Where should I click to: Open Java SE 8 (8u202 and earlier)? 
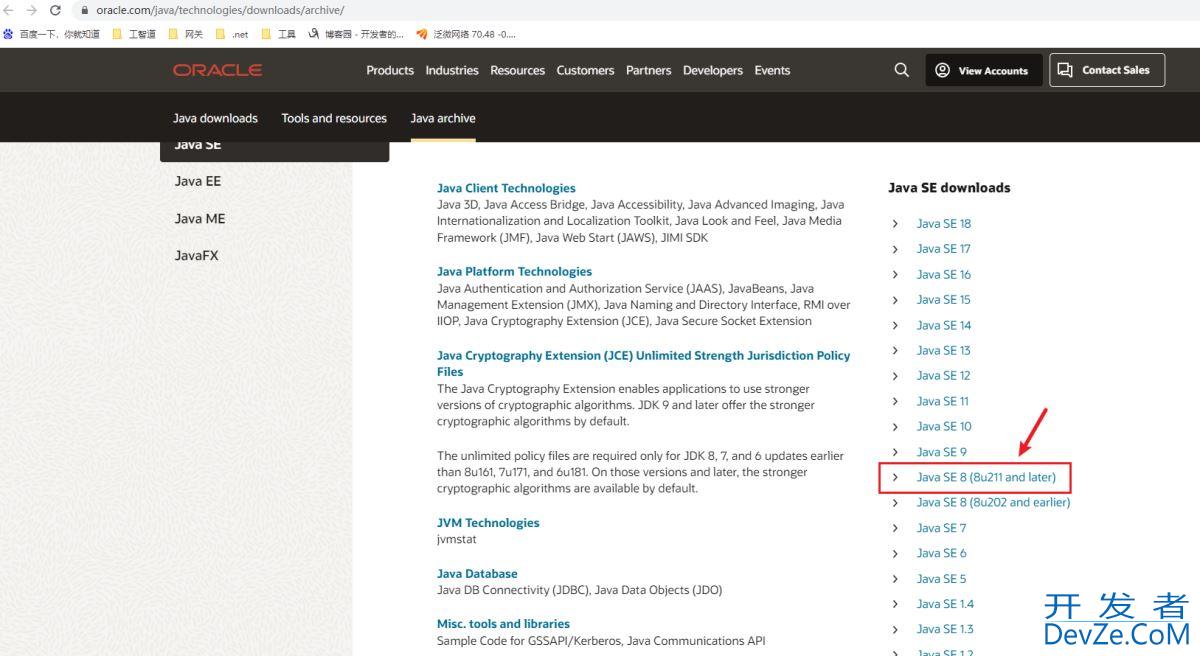click(993, 502)
